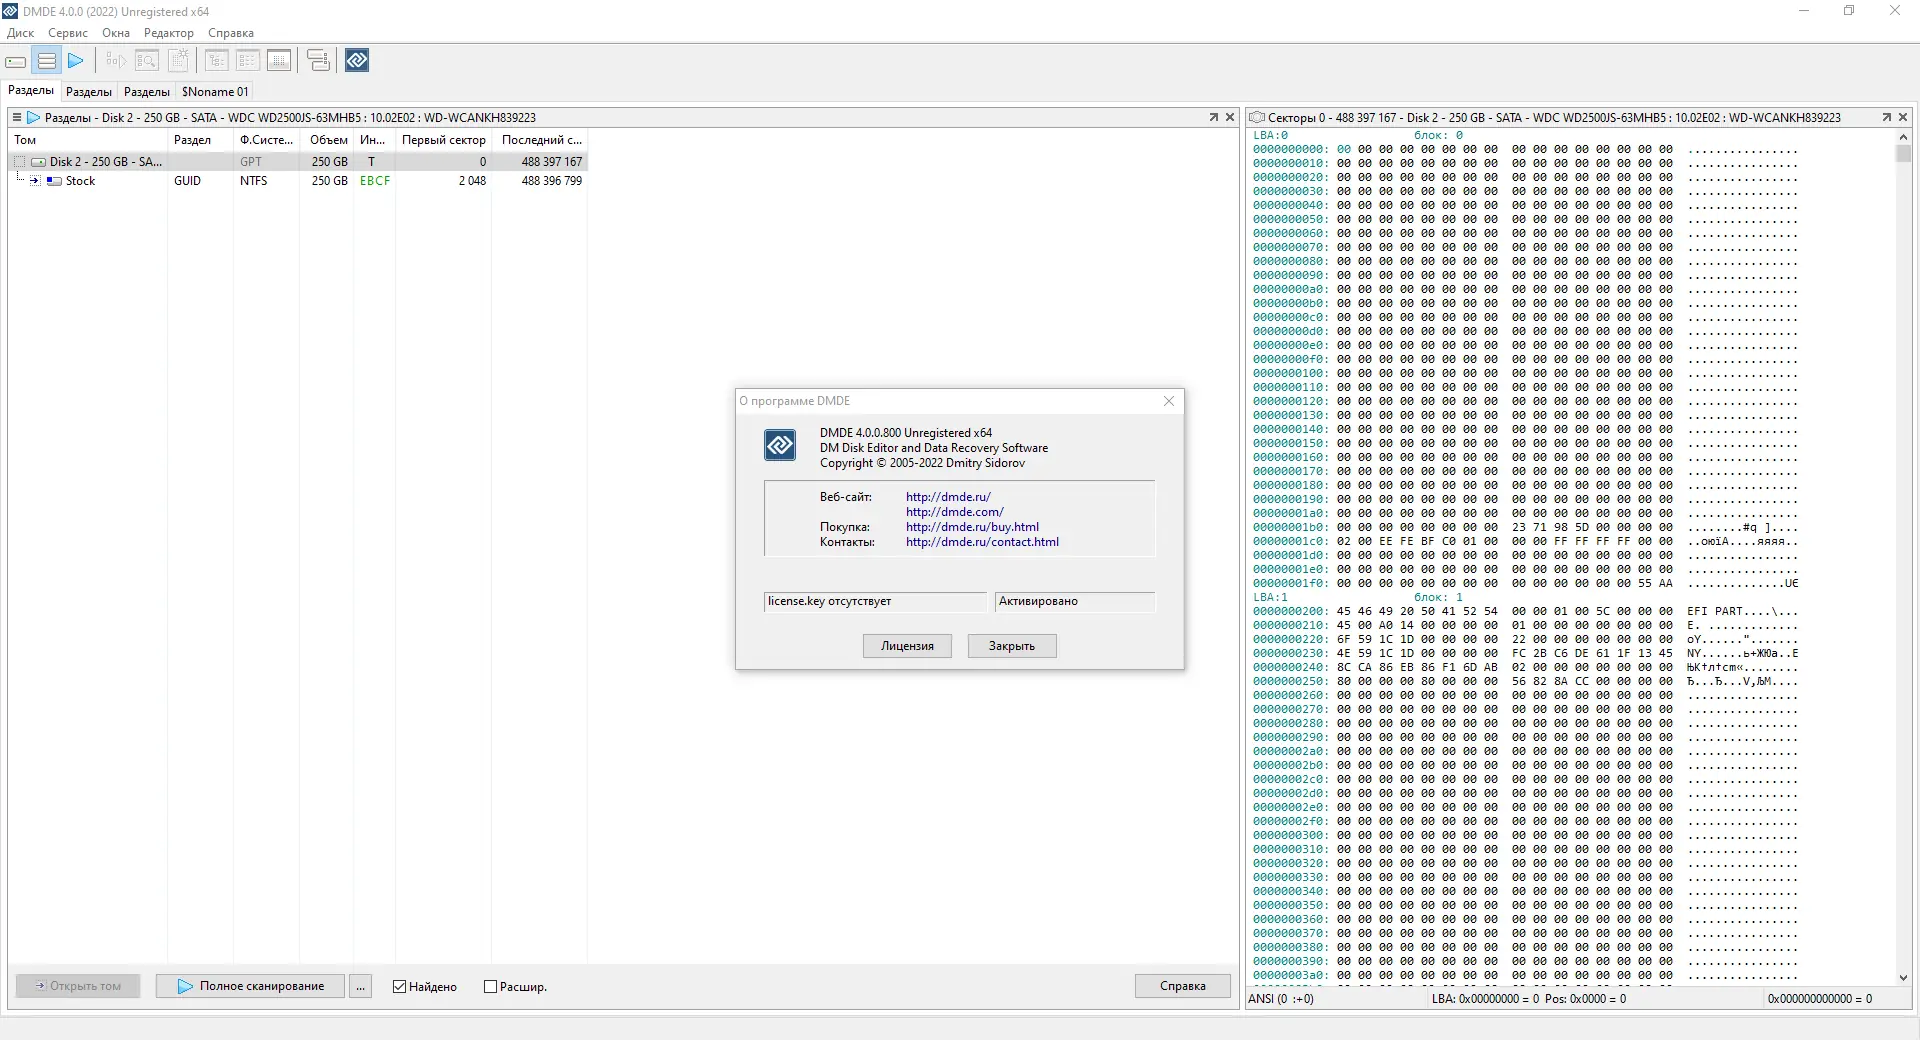This screenshot has width=1920, height=1040.
Task: Pop out the Секторы panel with the arrow
Action: tap(1887, 117)
